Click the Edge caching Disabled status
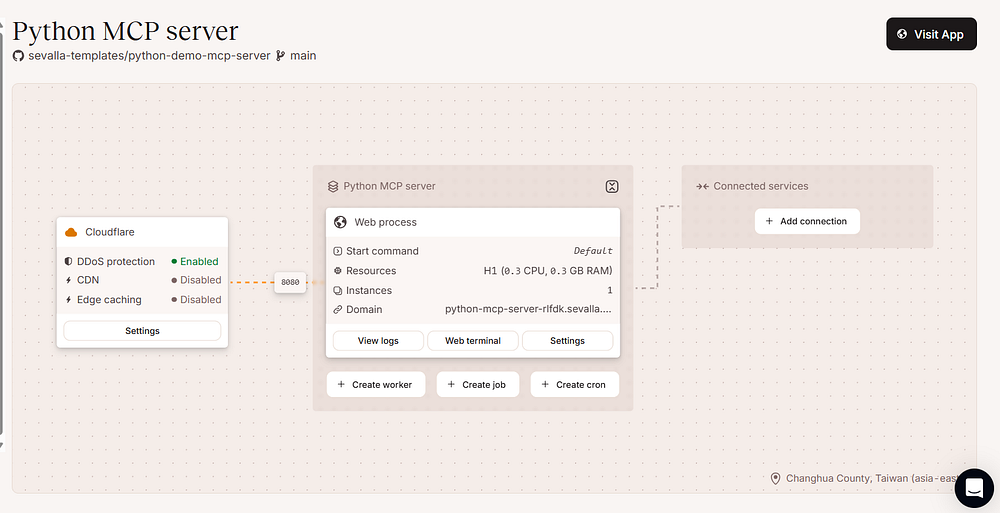Viewport: 1000px width, 513px height. 196,300
